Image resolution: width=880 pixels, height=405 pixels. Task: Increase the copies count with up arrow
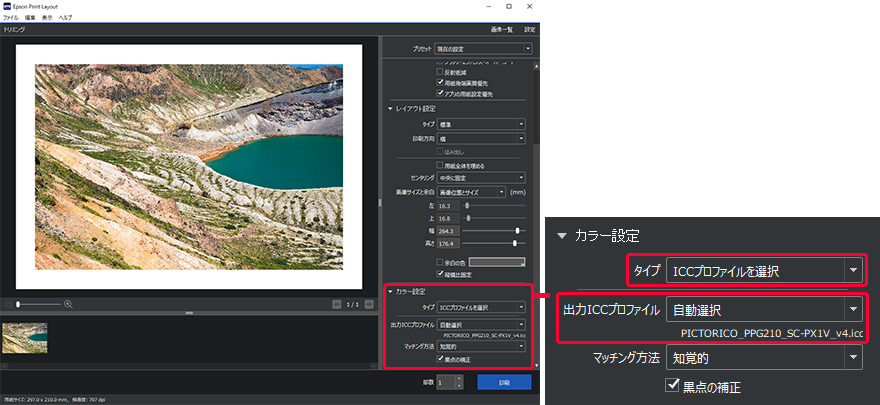coord(460,378)
